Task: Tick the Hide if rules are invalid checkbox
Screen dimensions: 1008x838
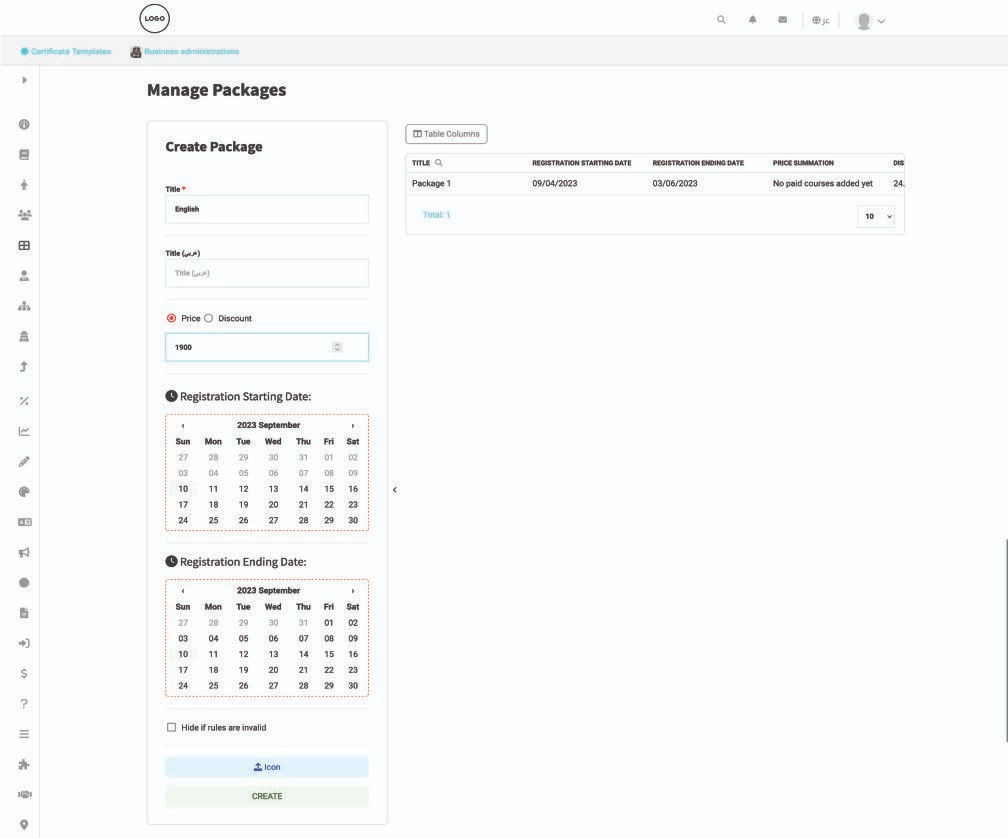Action: pyautogui.click(x=171, y=727)
